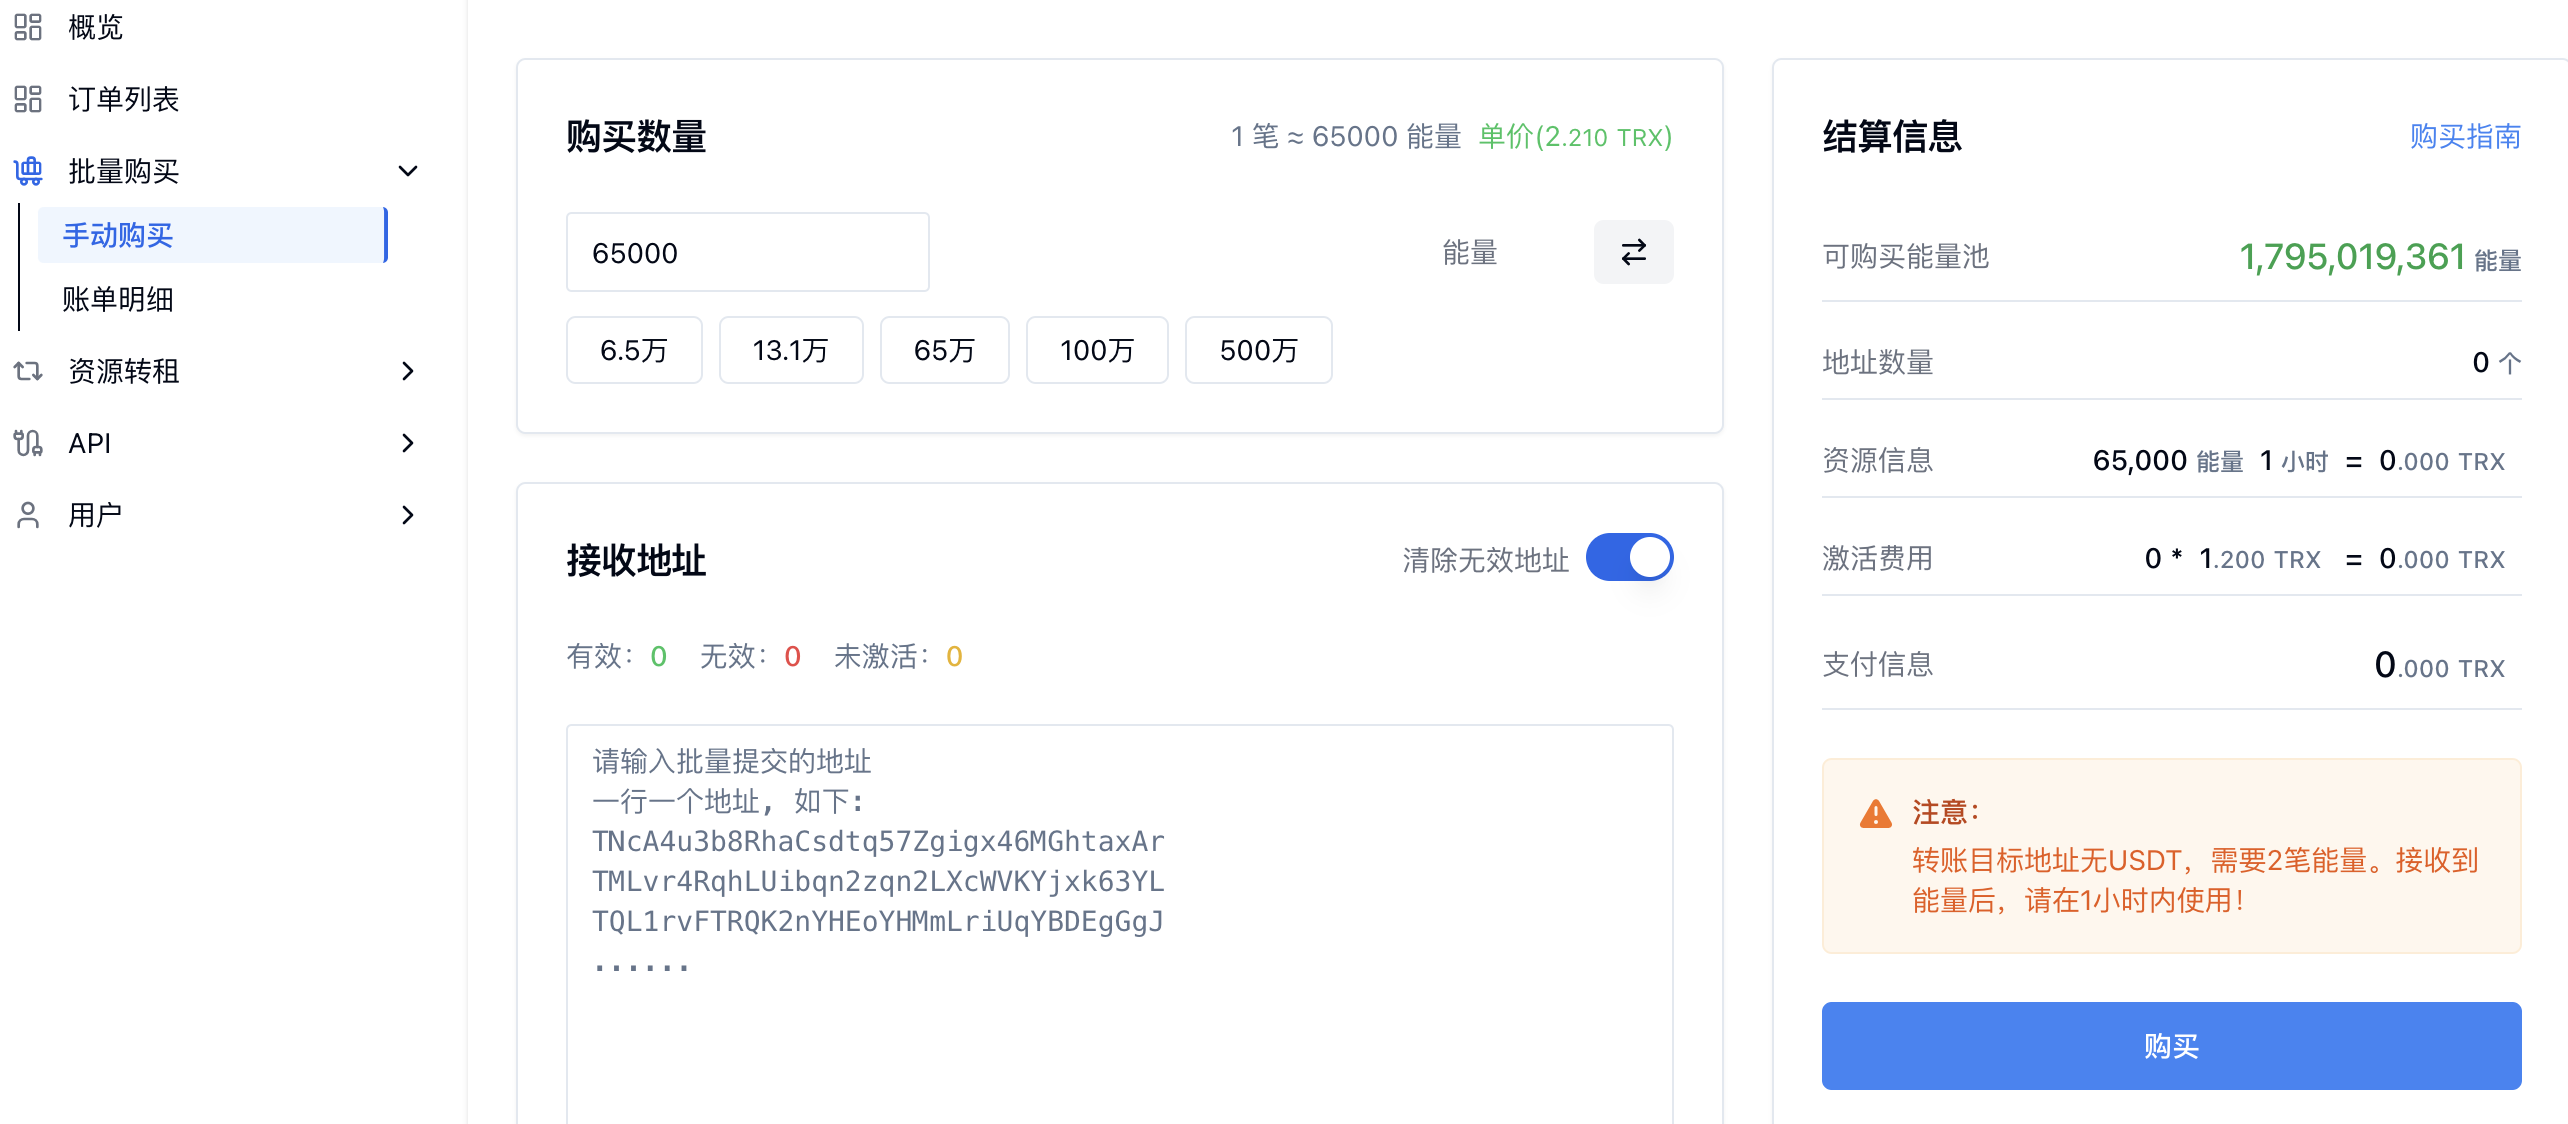2568x1124 pixels.
Task: Click the 批量购买 shopping cart icon
Action: pyautogui.click(x=28, y=171)
